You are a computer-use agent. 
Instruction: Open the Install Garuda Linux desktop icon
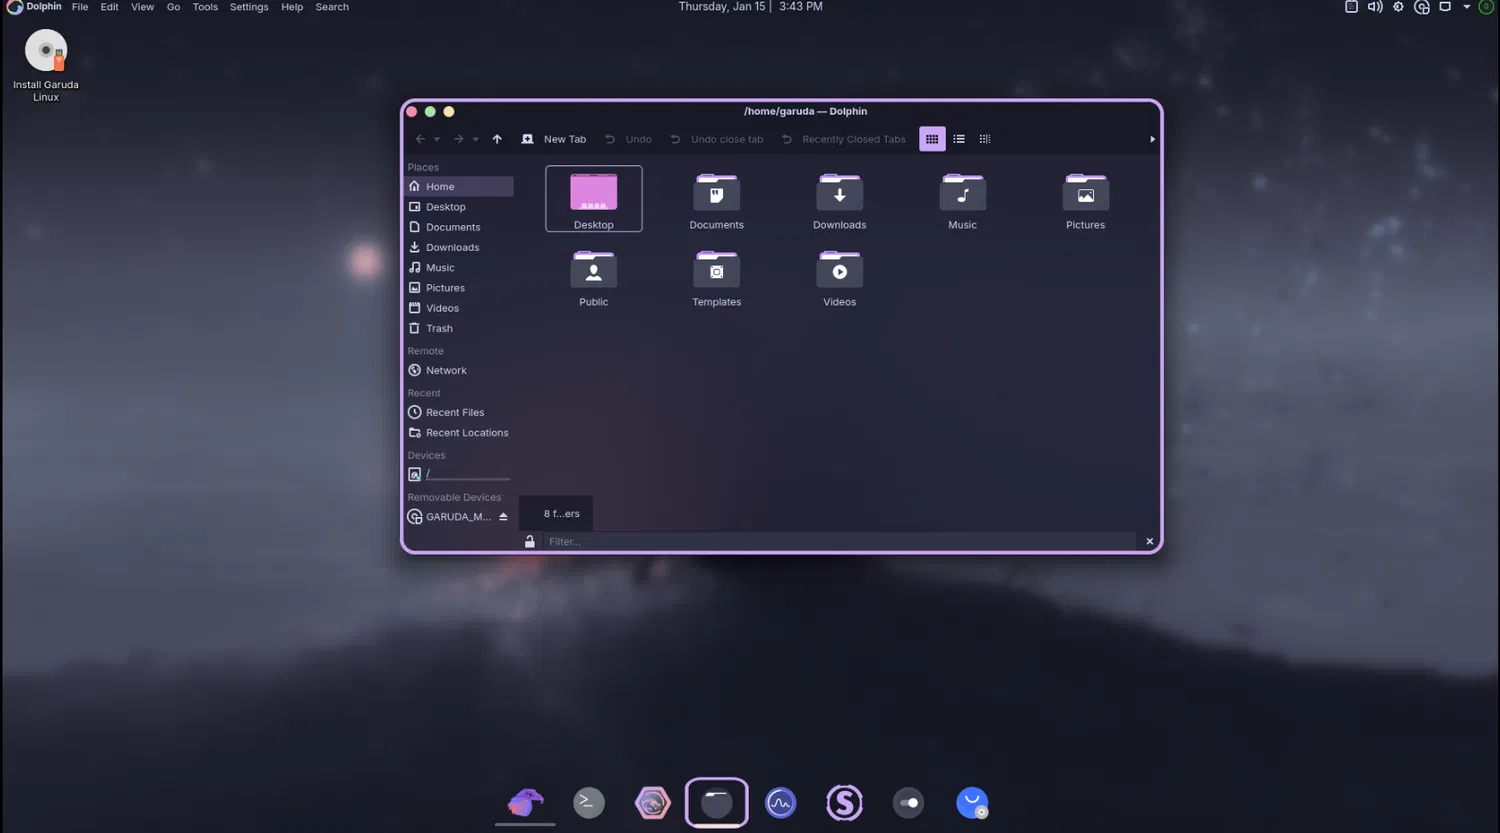click(46, 66)
